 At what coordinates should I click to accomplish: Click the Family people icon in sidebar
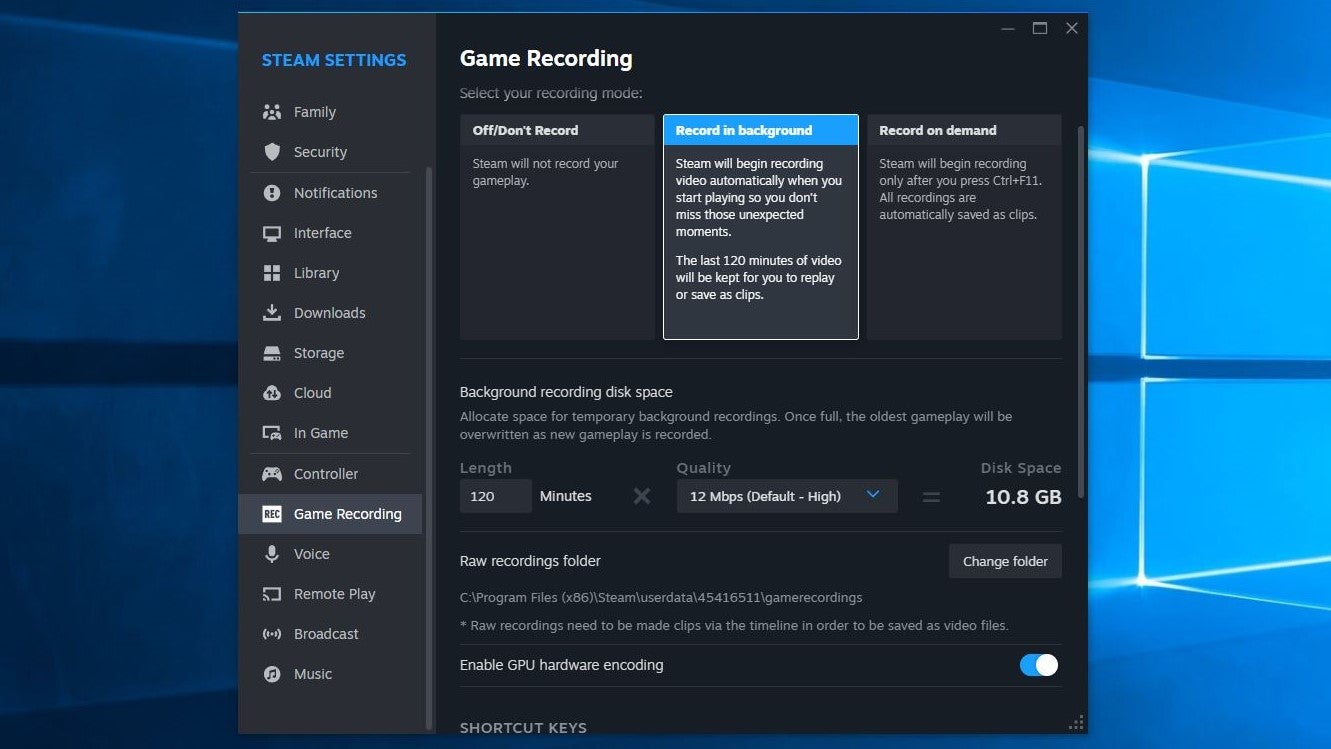[272, 112]
